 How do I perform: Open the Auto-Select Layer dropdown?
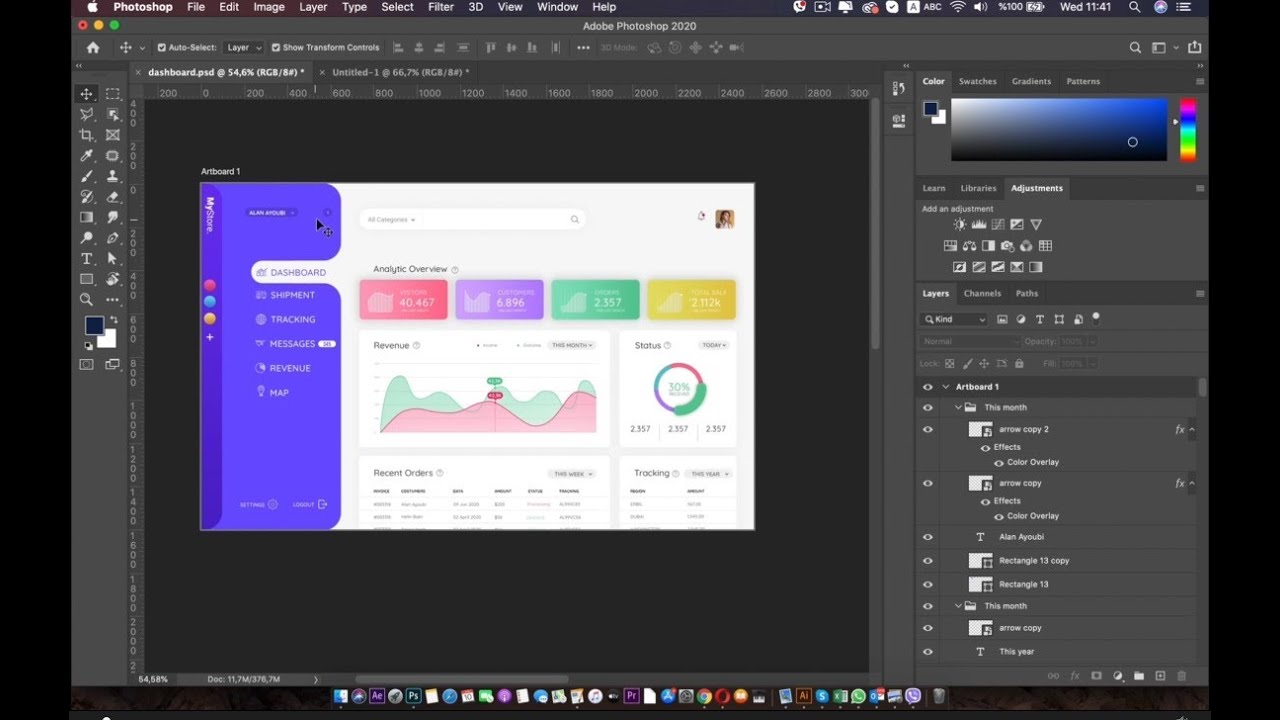tap(244, 47)
